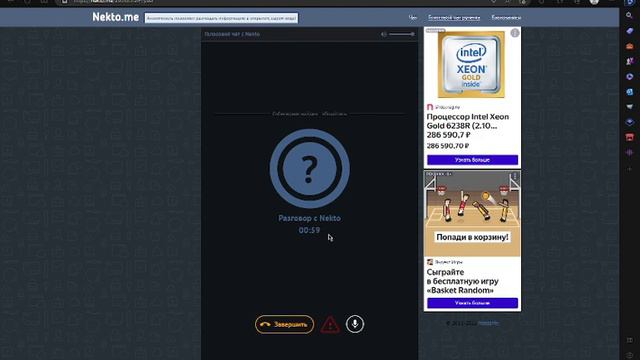The height and width of the screenshot is (360, 640).
Task: Click the Basket Random game ad image
Action: click(472, 214)
